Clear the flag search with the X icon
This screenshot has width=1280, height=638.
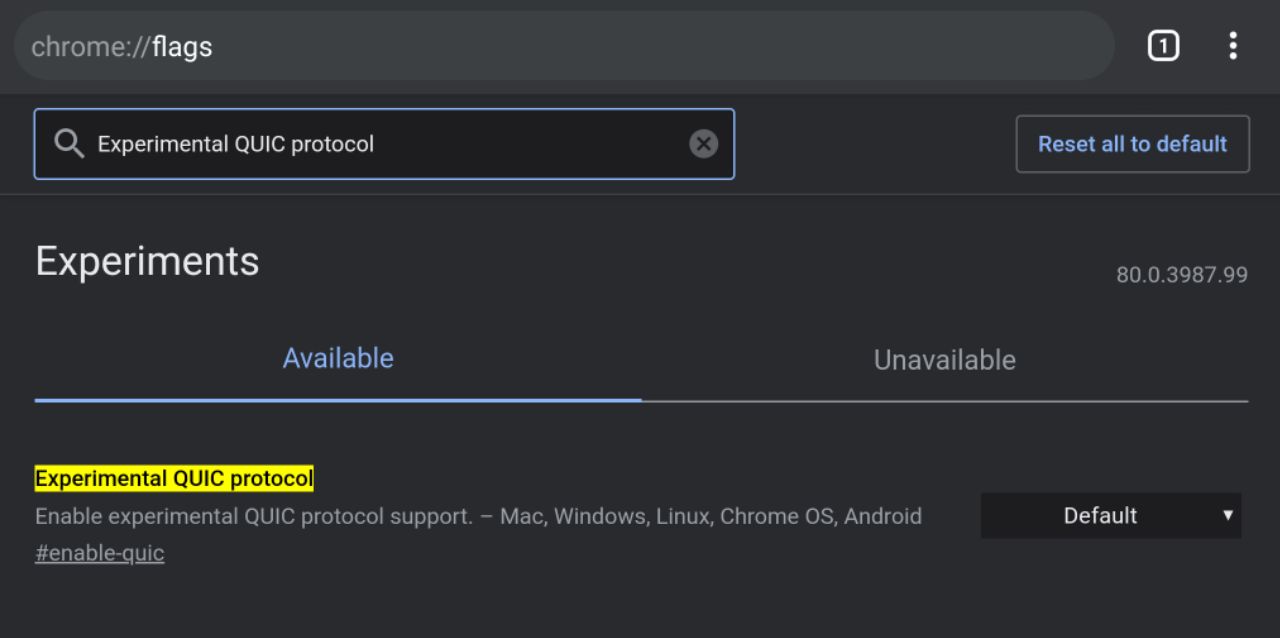pos(703,144)
